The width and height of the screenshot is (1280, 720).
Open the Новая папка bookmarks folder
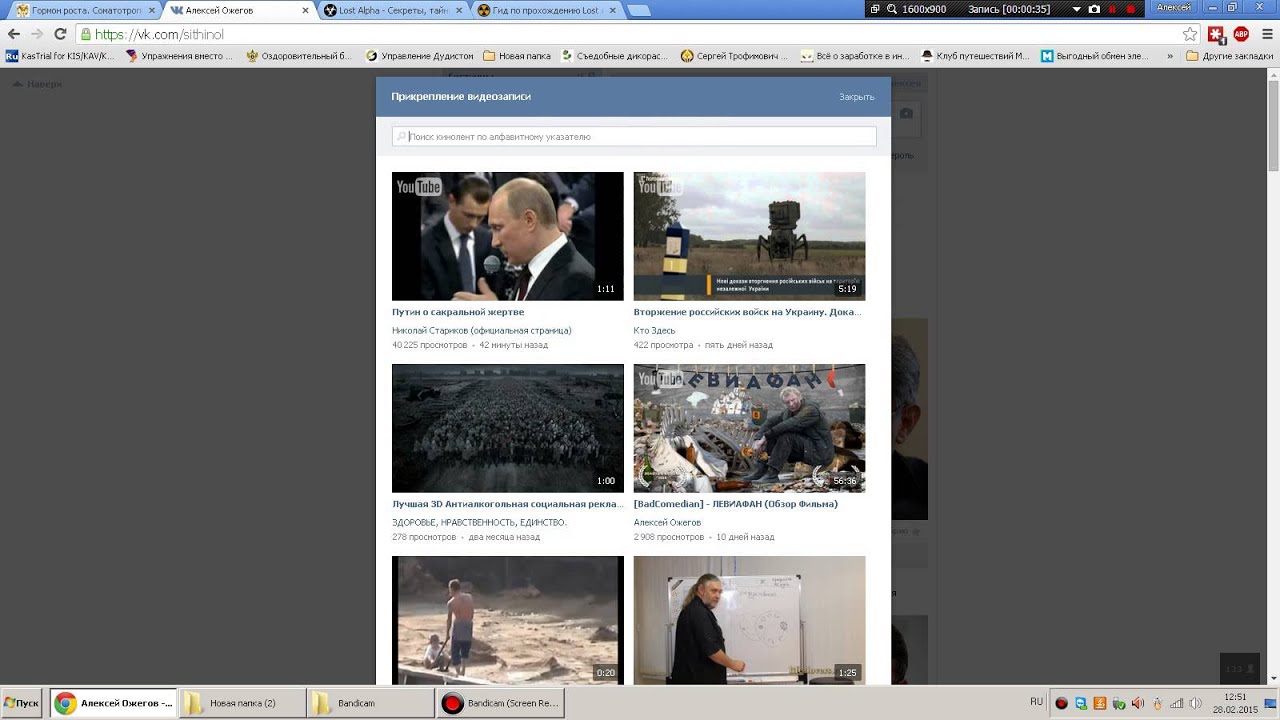517,56
